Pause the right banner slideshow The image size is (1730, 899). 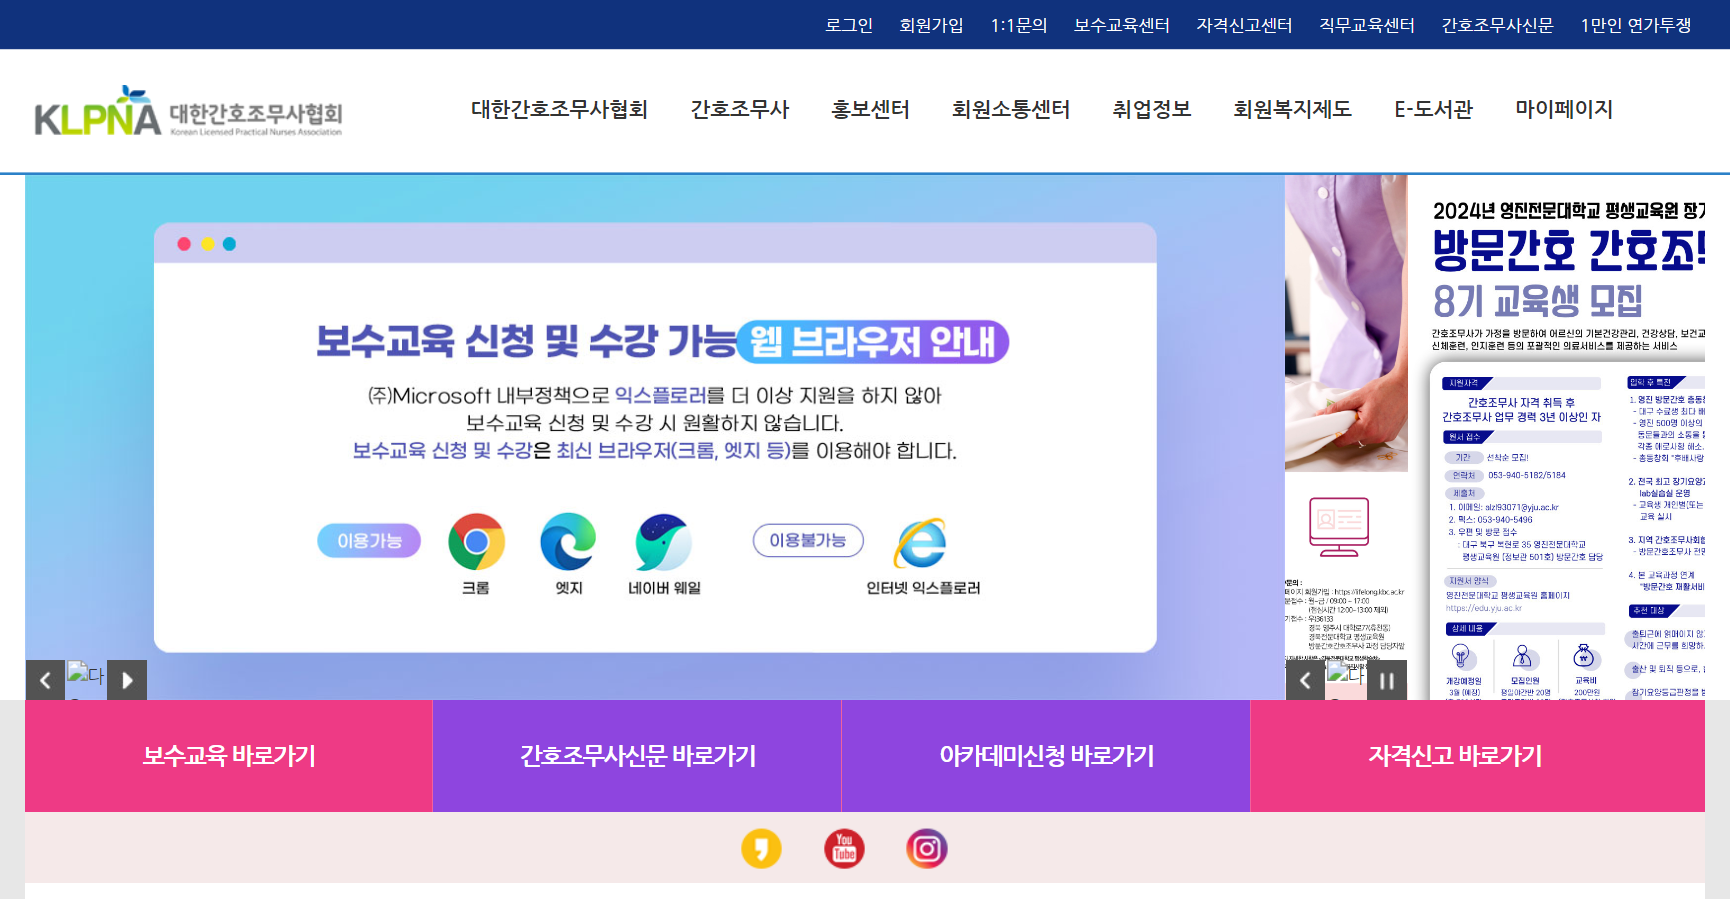(x=1387, y=680)
